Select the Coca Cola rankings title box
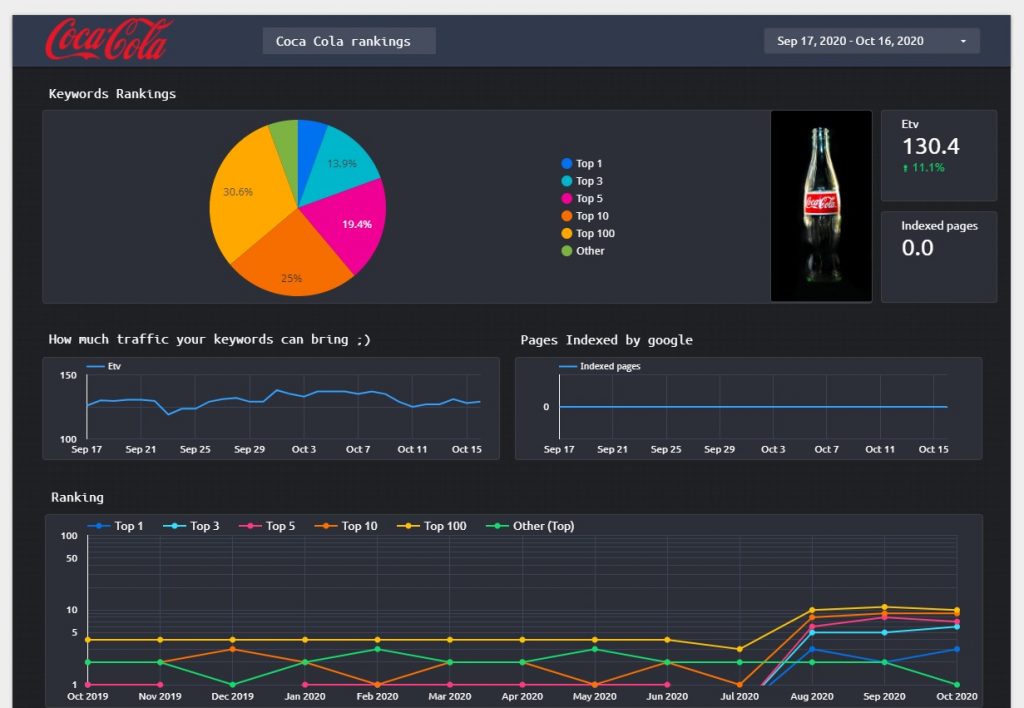The image size is (1024, 708). pyautogui.click(x=349, y=41)
